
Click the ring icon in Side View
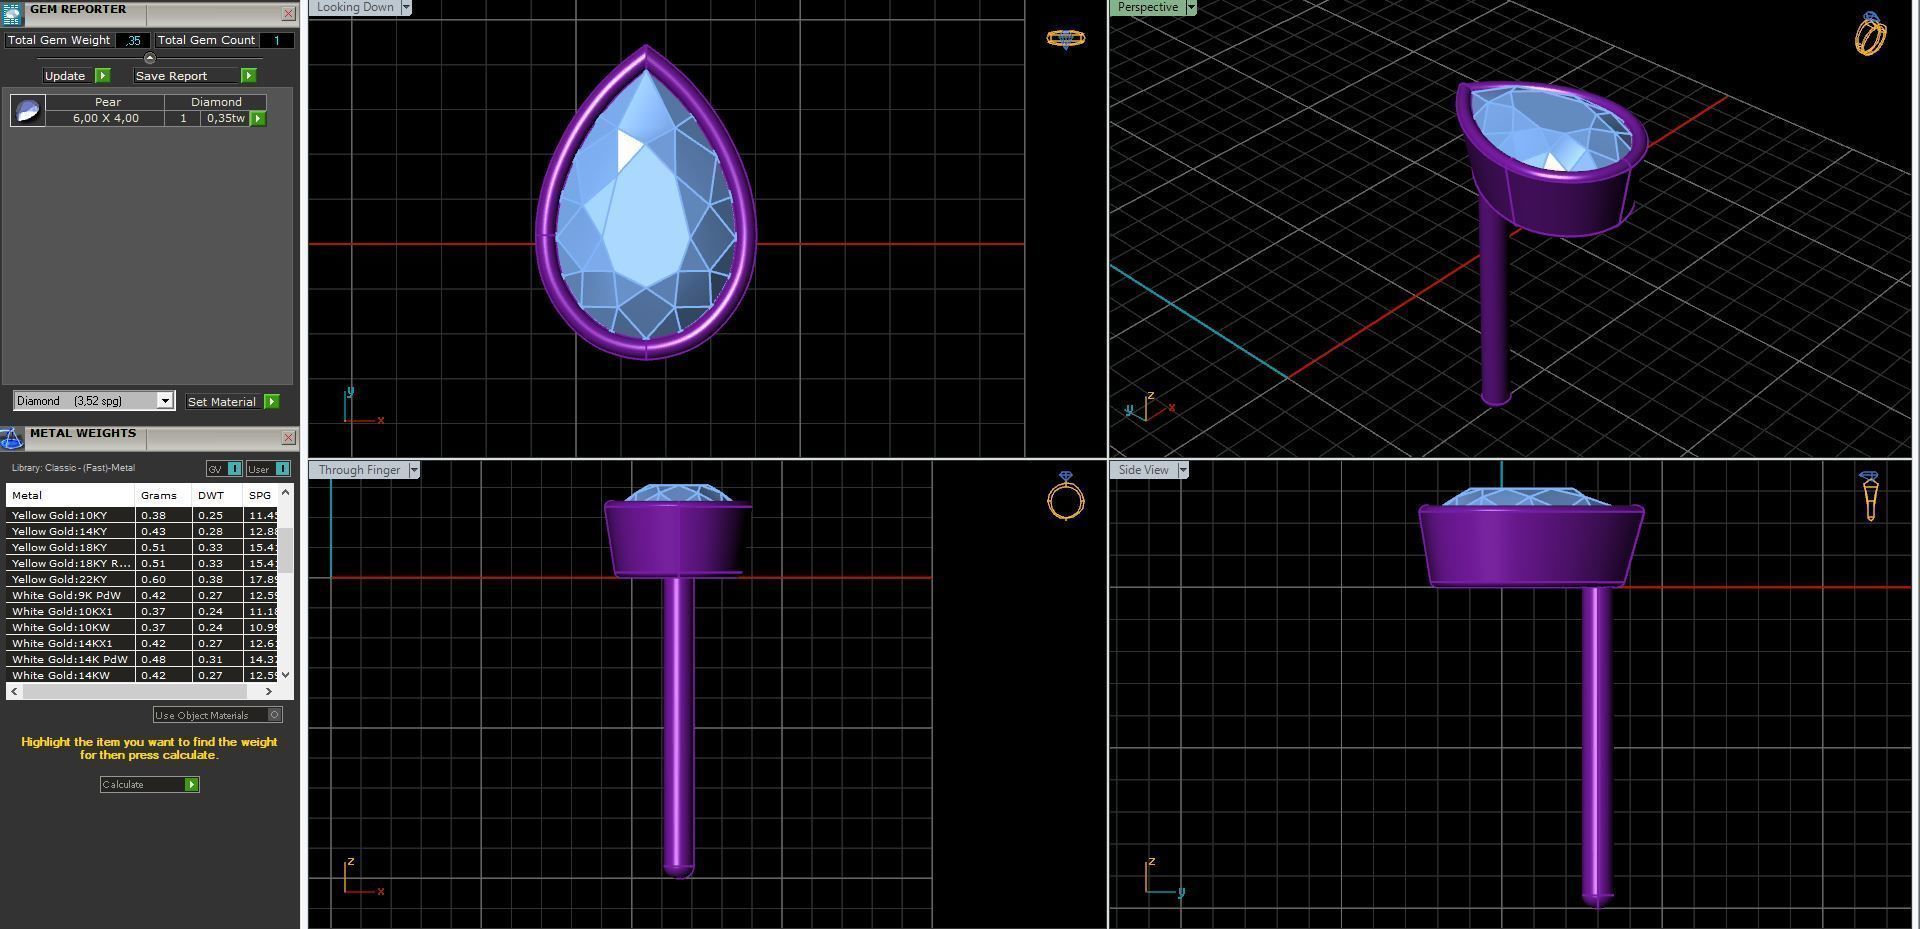click(x=1871, y=496)
